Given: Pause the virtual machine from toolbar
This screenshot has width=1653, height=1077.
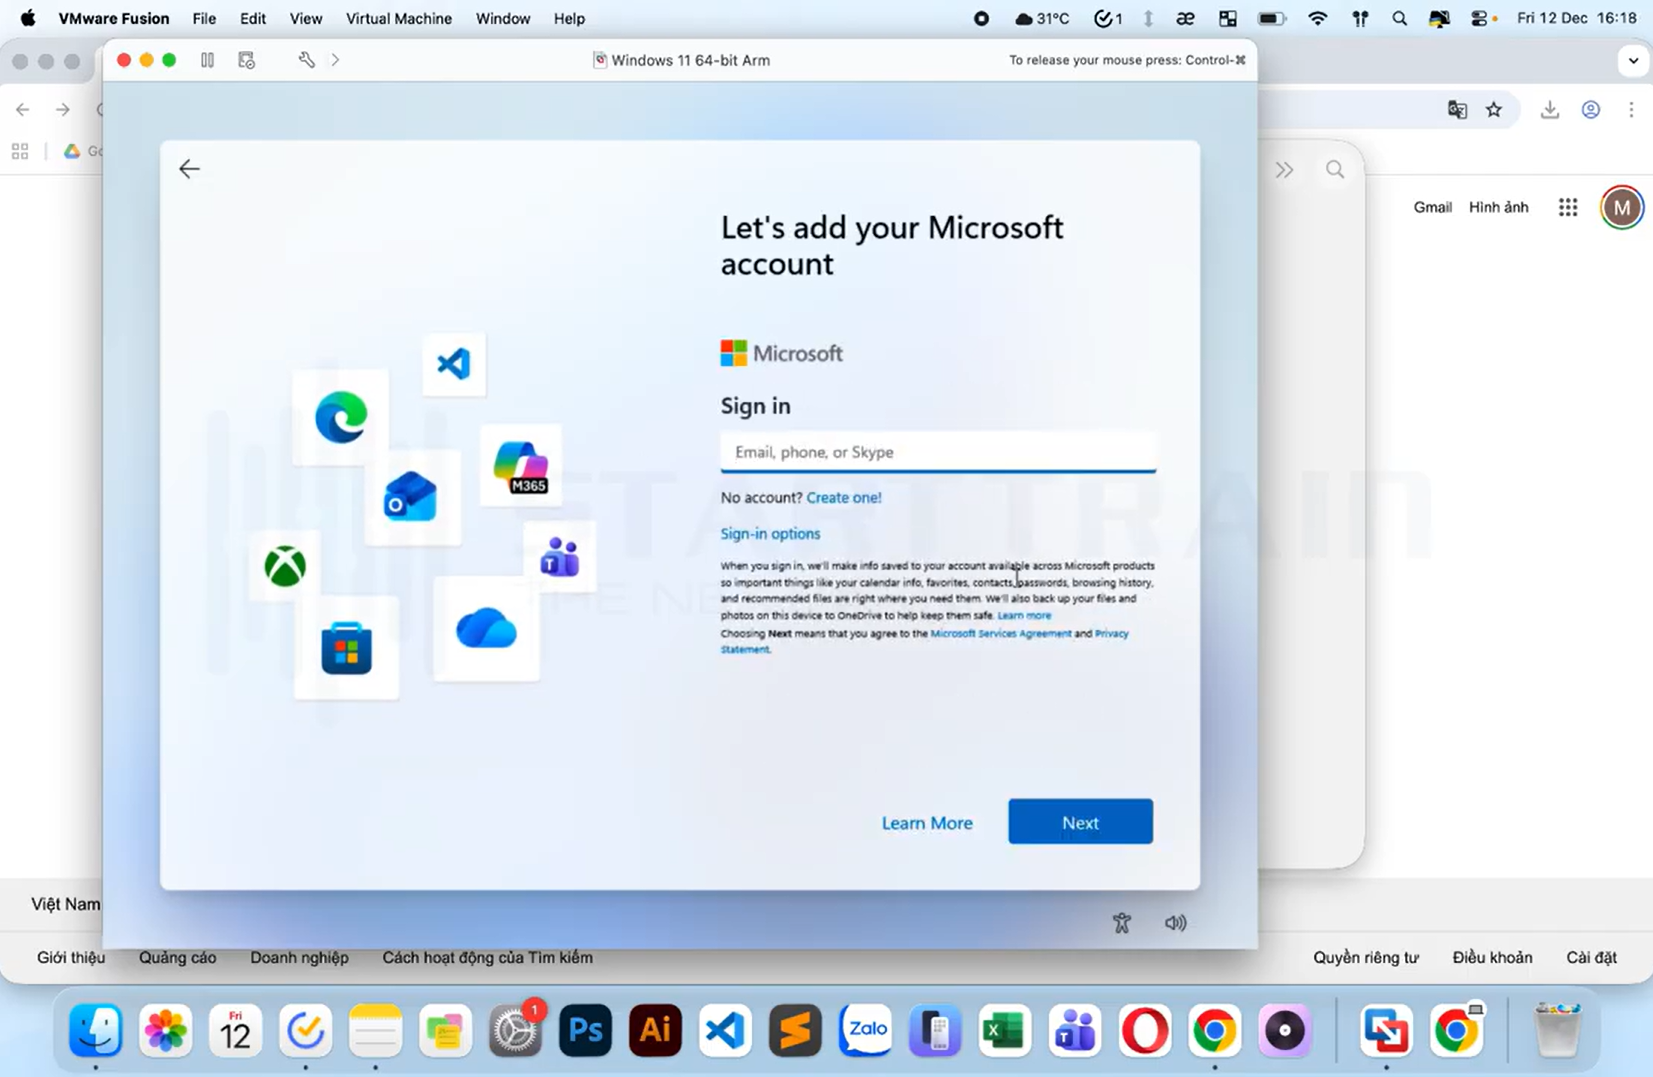Looking at the screenshot, I should (x=207, y=60).
